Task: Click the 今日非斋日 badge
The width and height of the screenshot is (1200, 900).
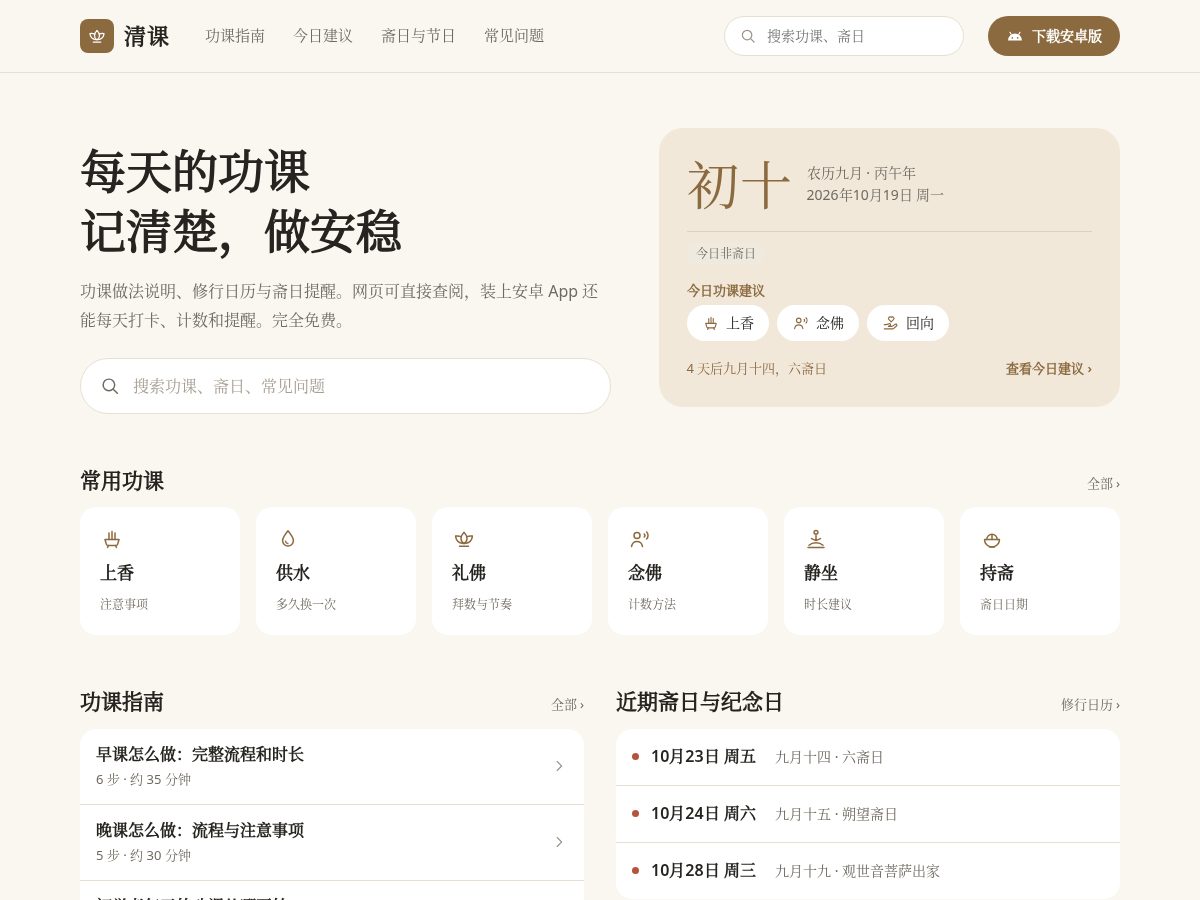Action: pos(726,253)
